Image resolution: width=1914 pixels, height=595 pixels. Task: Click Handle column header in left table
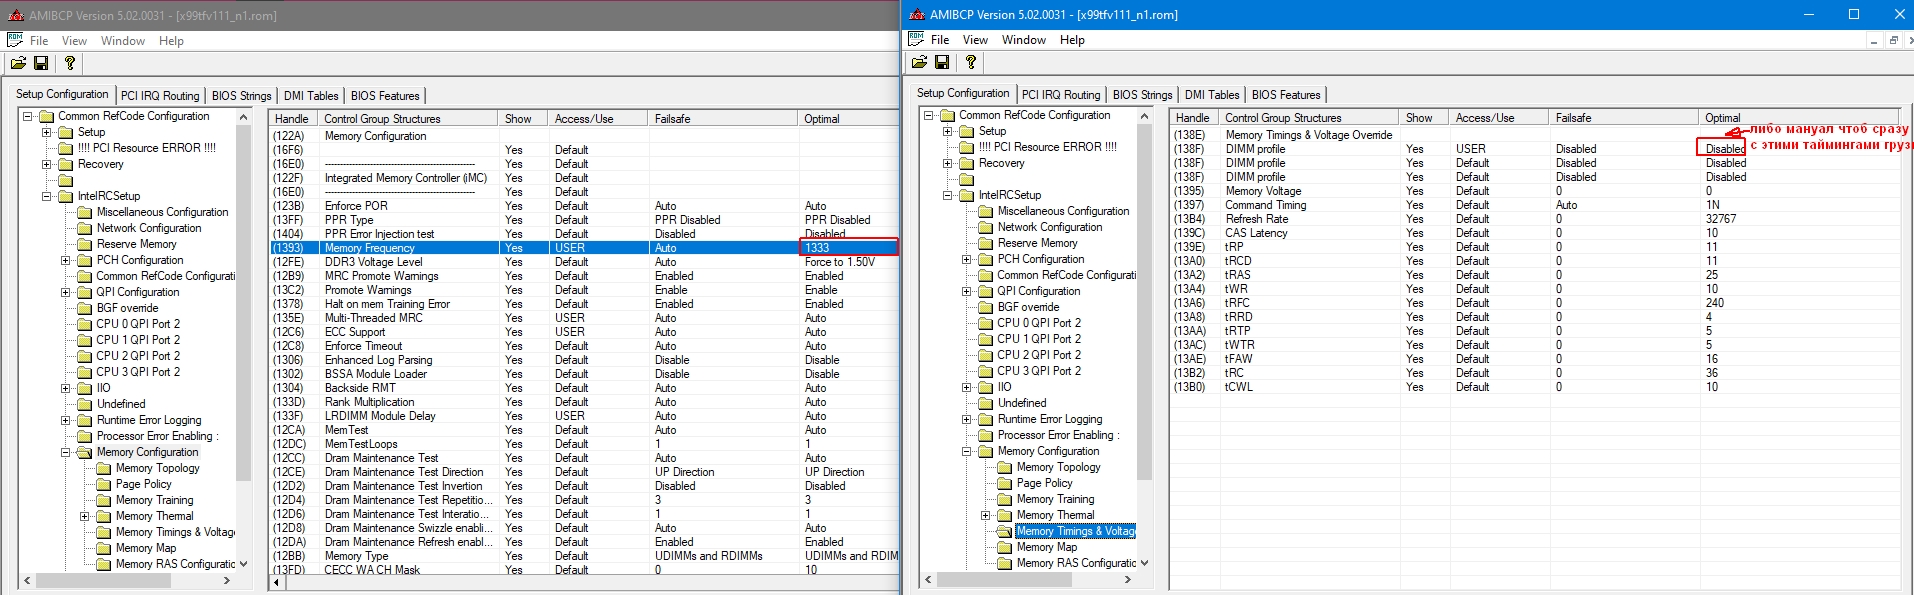[294, 119]
